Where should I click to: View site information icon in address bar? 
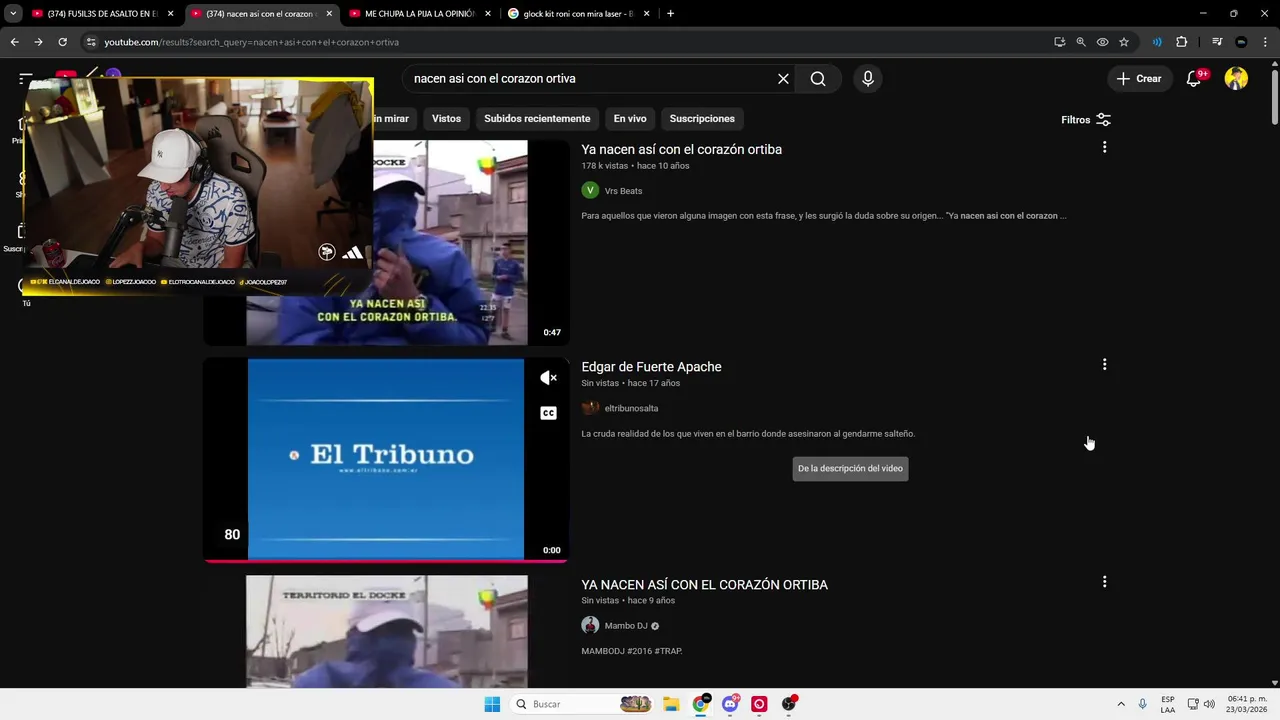[91, 42]
